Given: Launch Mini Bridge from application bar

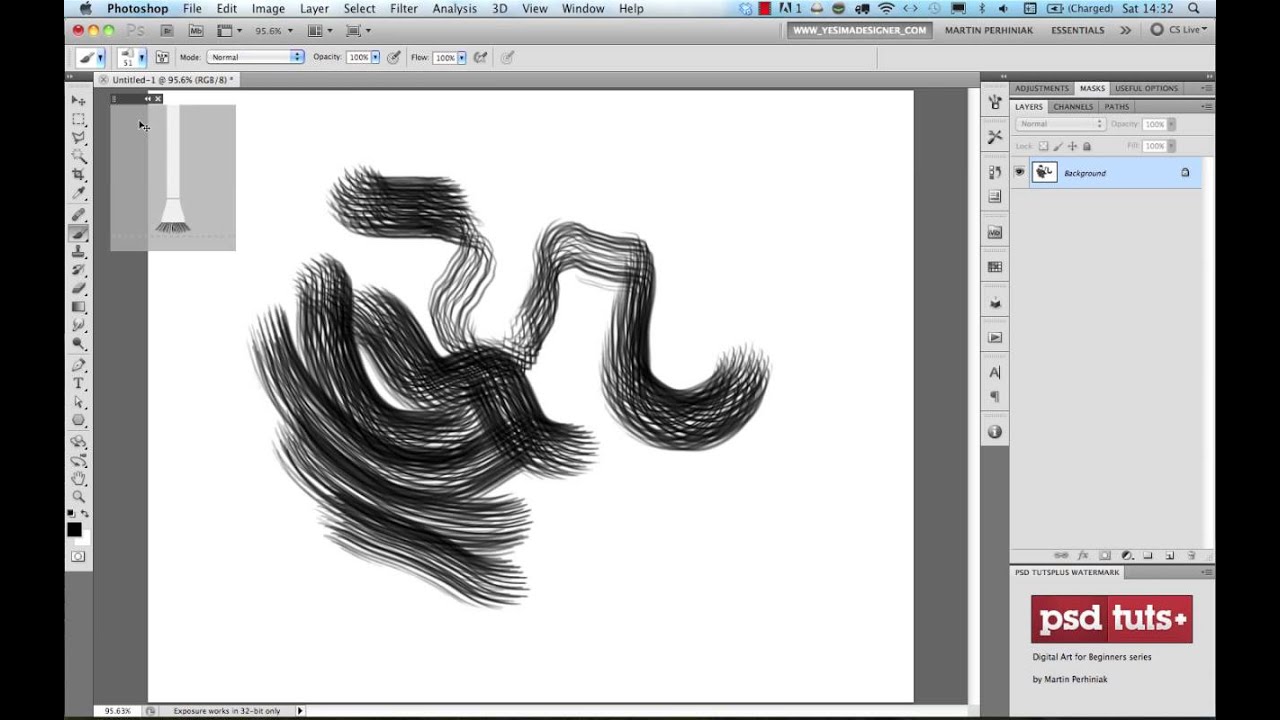Looking at the screenshot, I should click(x=195, y=31).
